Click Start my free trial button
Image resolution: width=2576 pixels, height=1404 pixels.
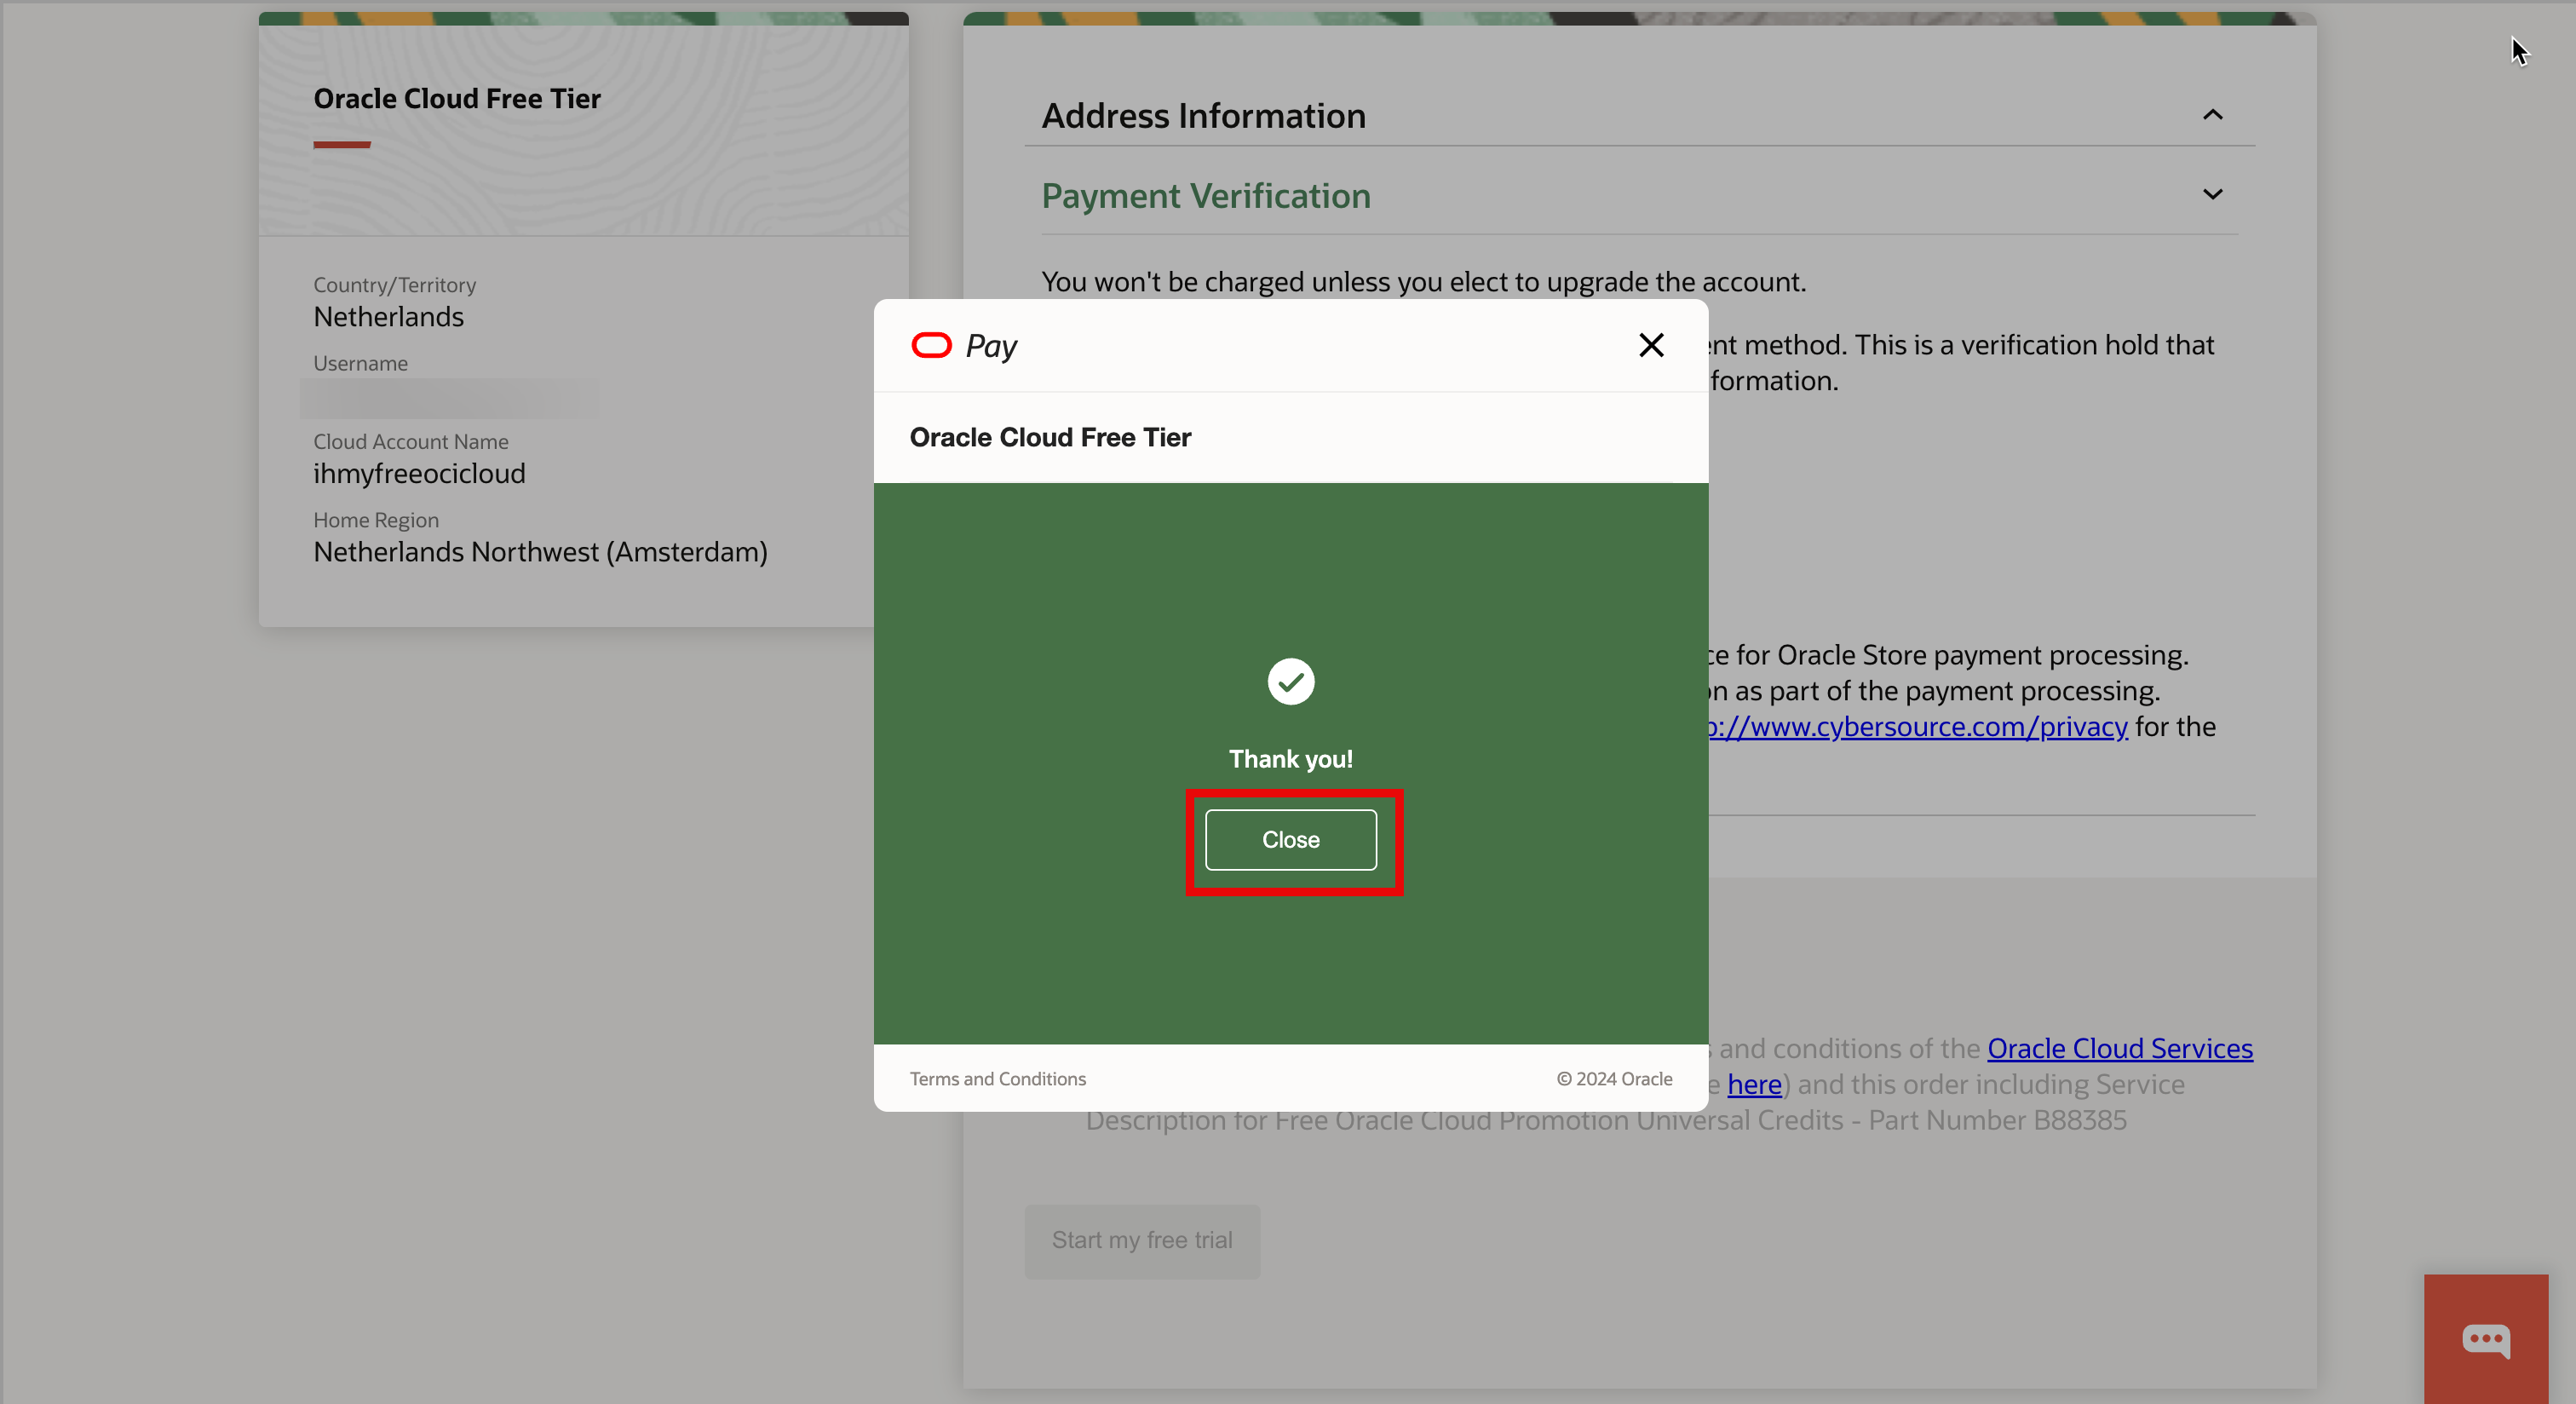pyautogui.click(x=1142, y=1240)
